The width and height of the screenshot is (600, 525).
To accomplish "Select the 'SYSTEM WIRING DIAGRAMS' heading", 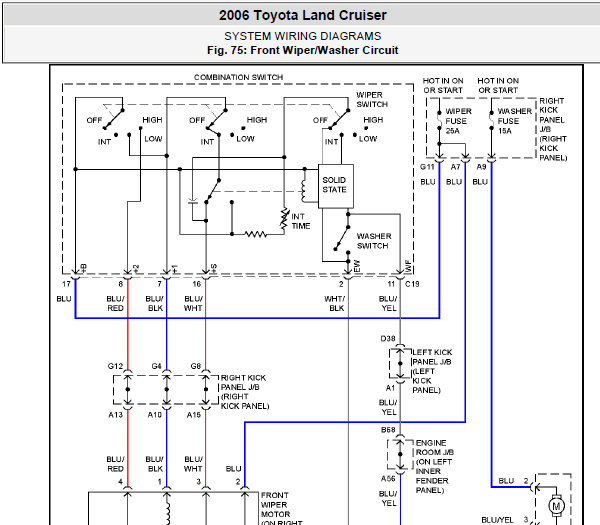I will 303,36.
